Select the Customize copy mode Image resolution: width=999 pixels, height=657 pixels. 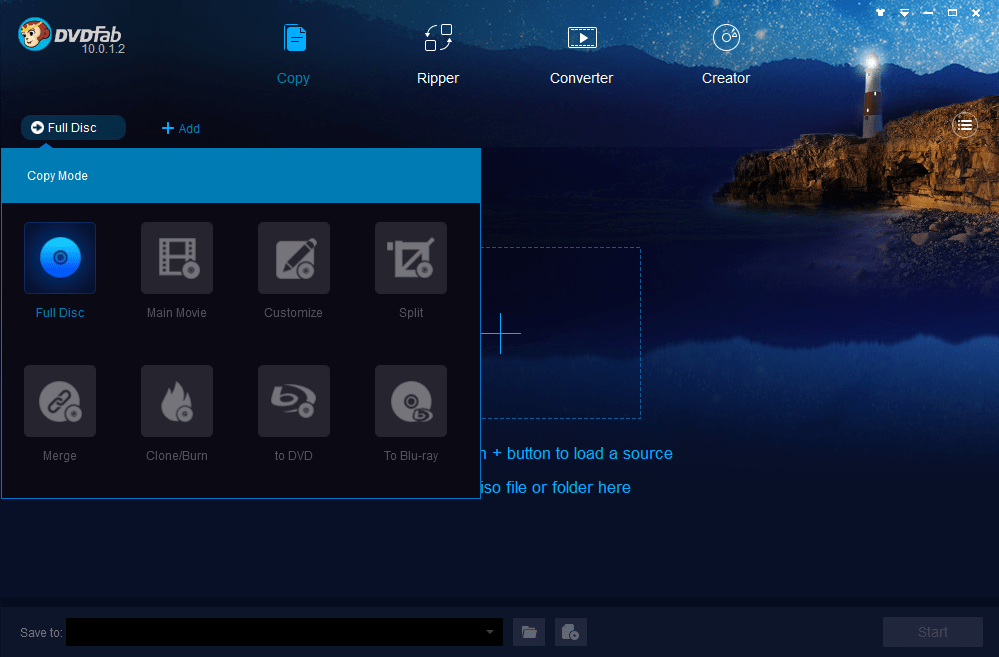[x=293, y=257]
